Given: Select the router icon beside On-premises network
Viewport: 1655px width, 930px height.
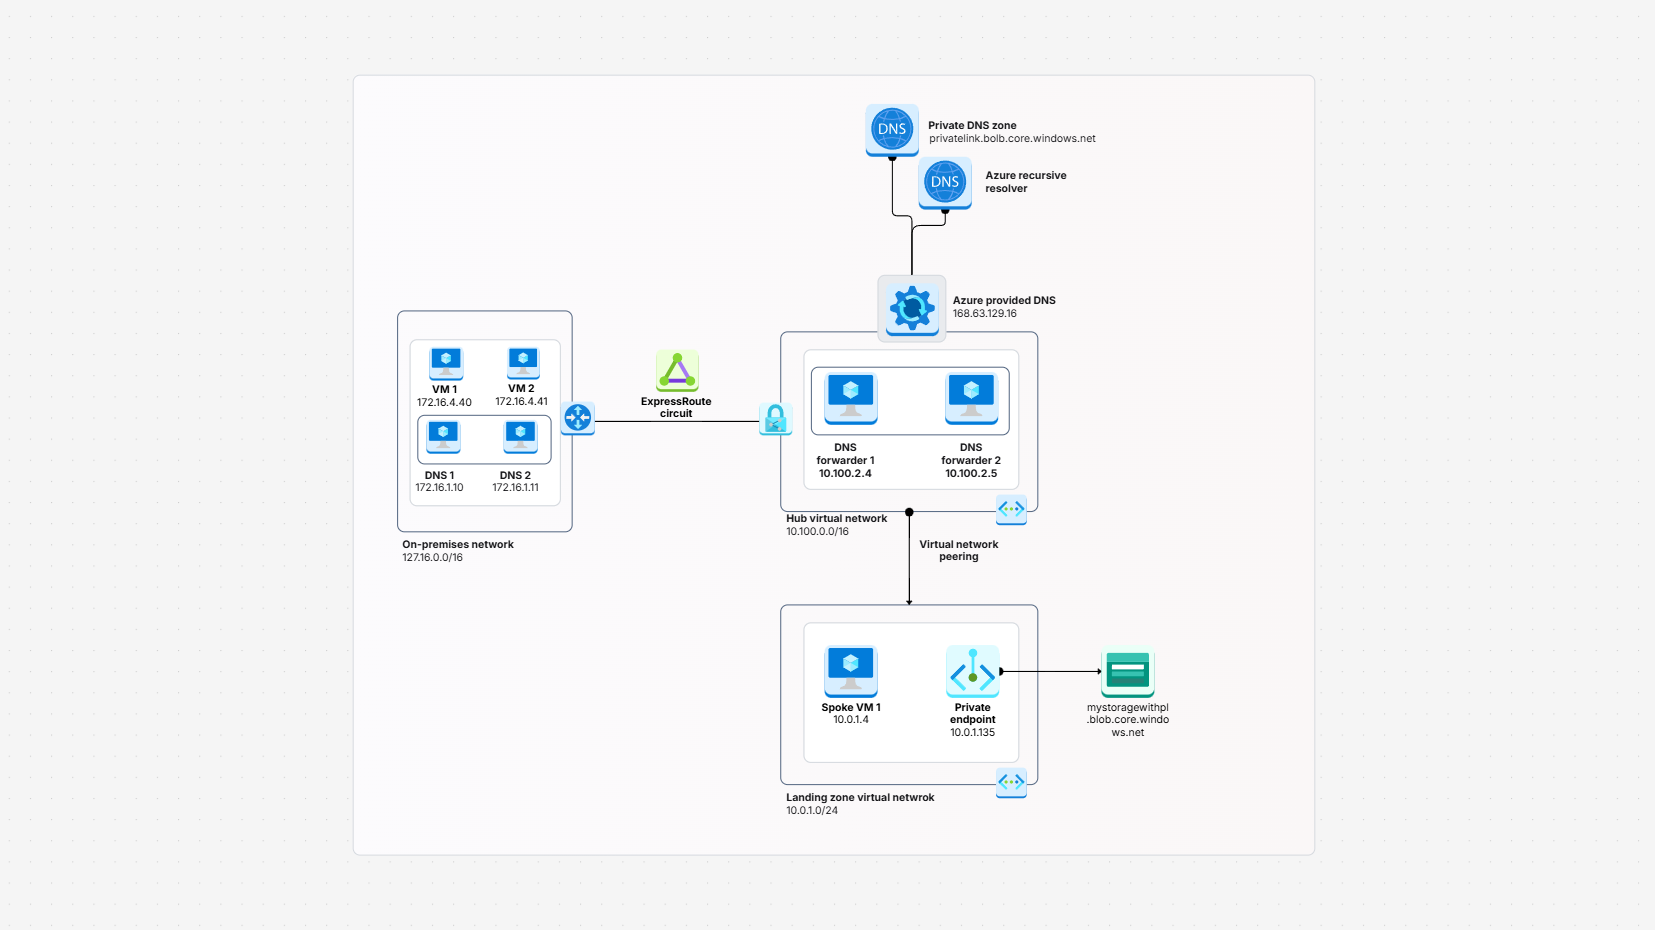Looking at the screenshot, I should point(578,419).
